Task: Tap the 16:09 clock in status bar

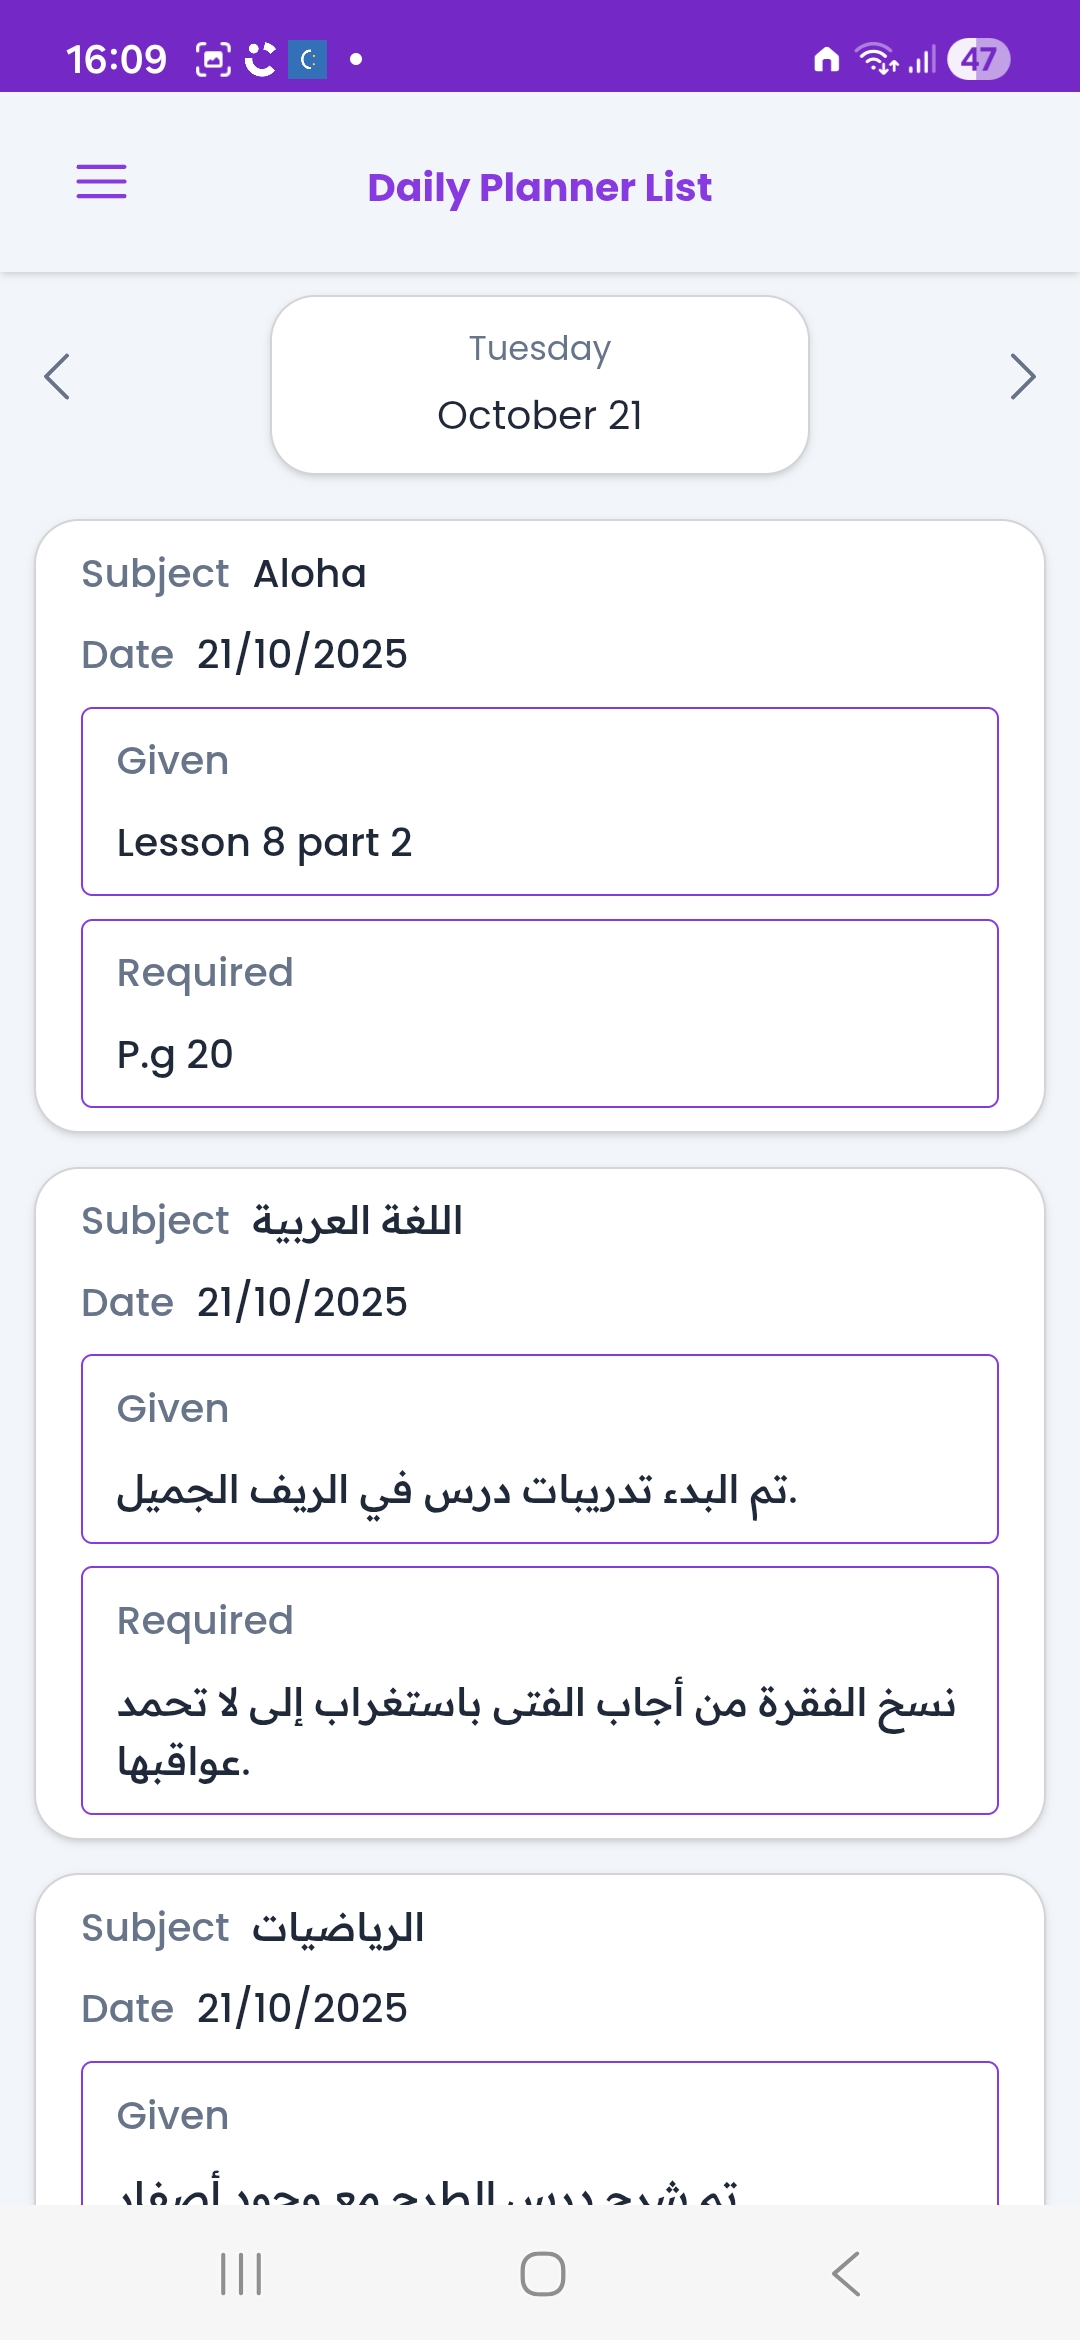Action: coord(116,60)
